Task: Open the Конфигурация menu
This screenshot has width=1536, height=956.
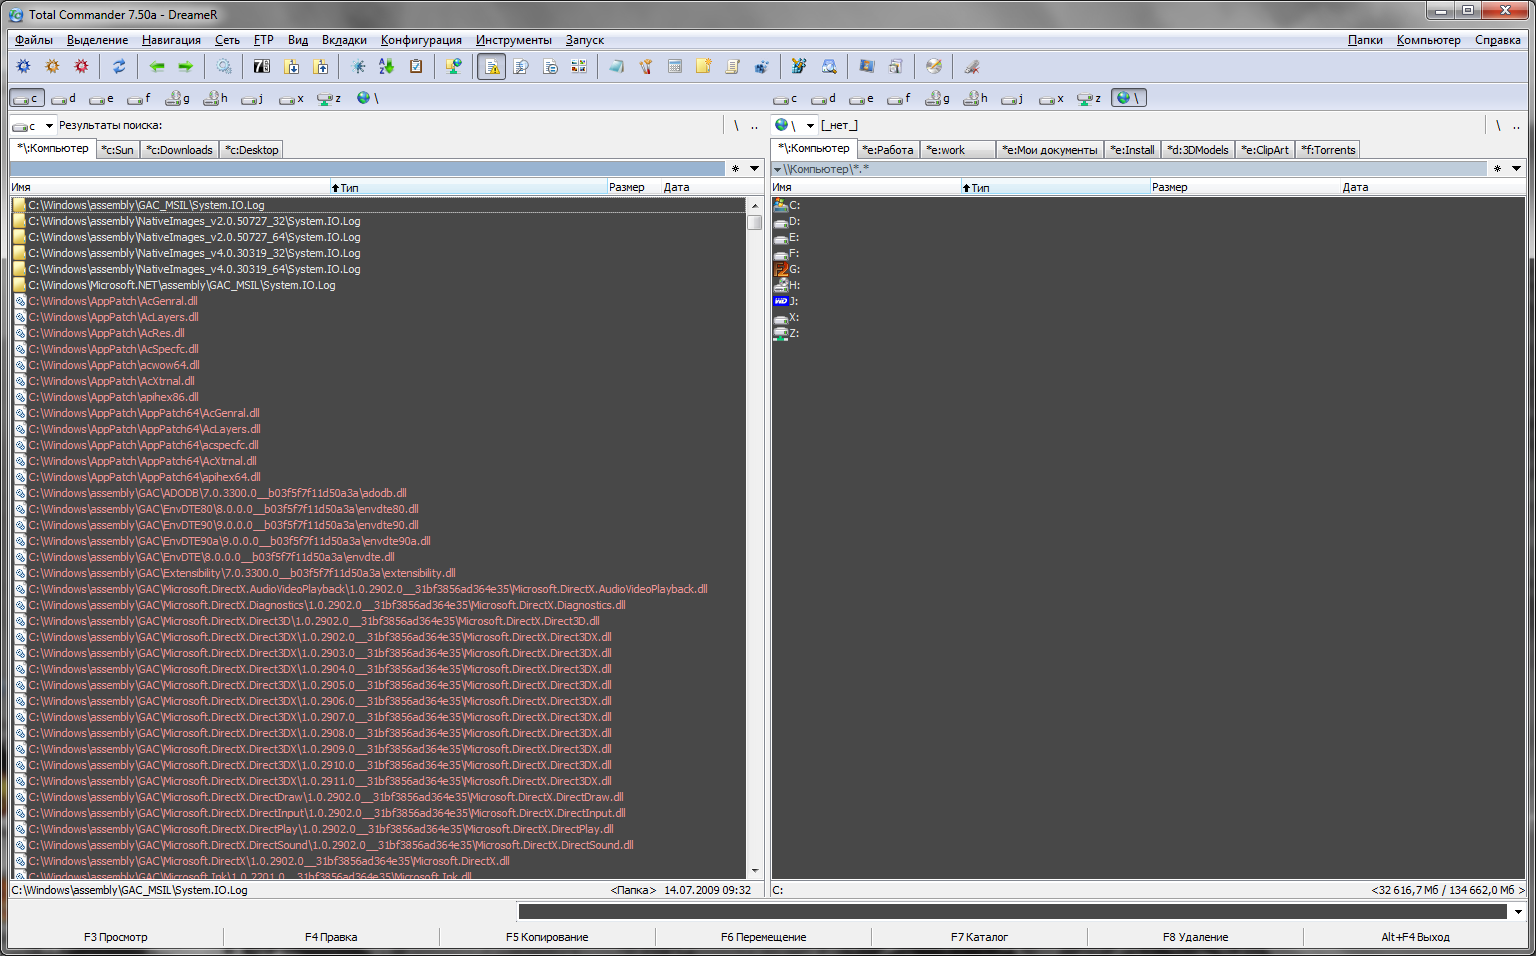Action: point(421,40)
